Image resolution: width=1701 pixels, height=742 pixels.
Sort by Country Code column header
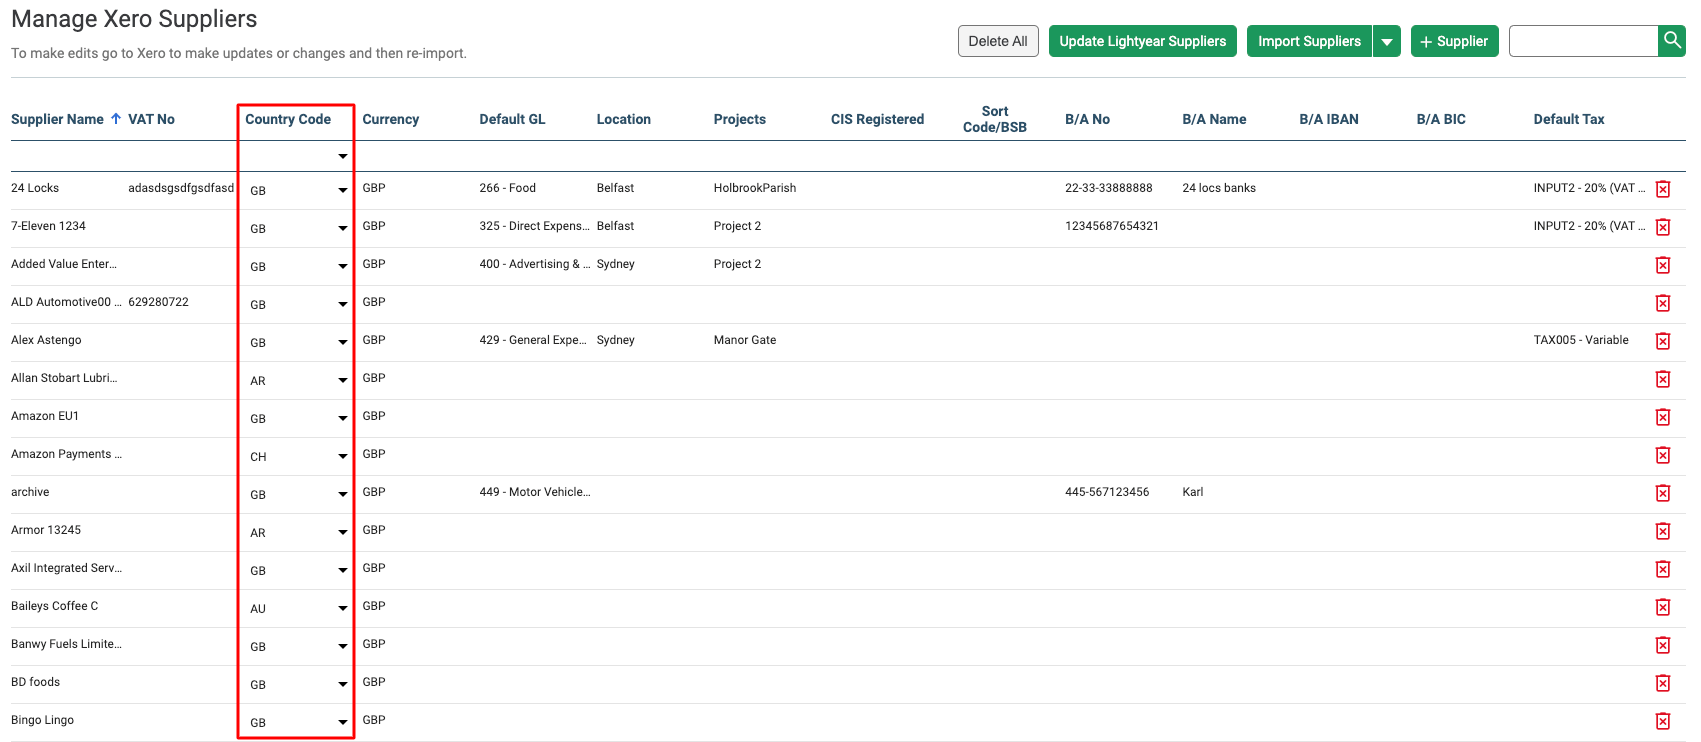click(x=288, y=119)
